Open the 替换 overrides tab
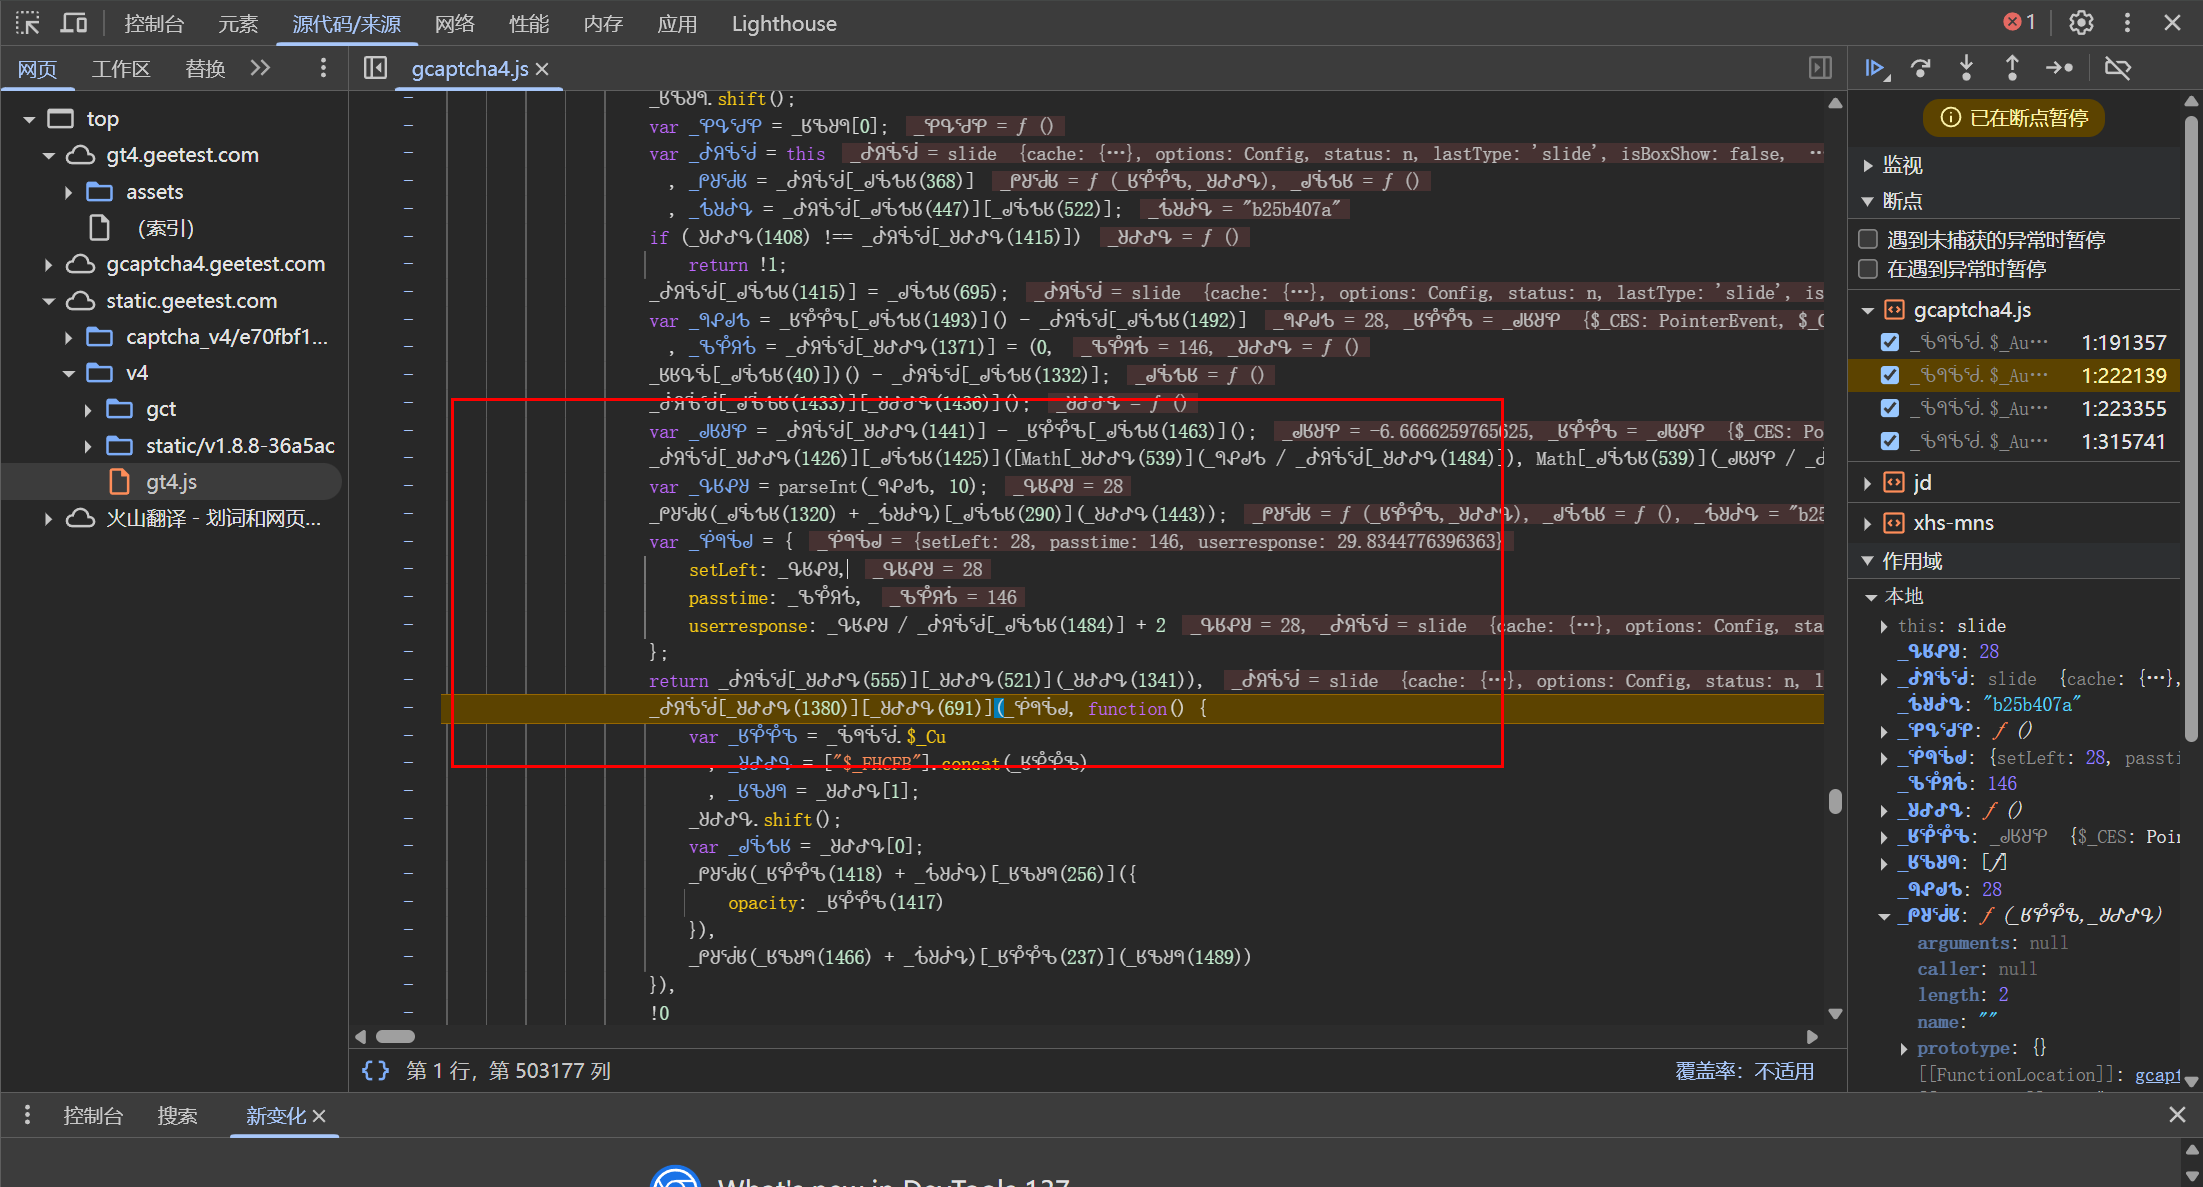The height and width of the screenshot is (1187, 2203). pos(205,68)
